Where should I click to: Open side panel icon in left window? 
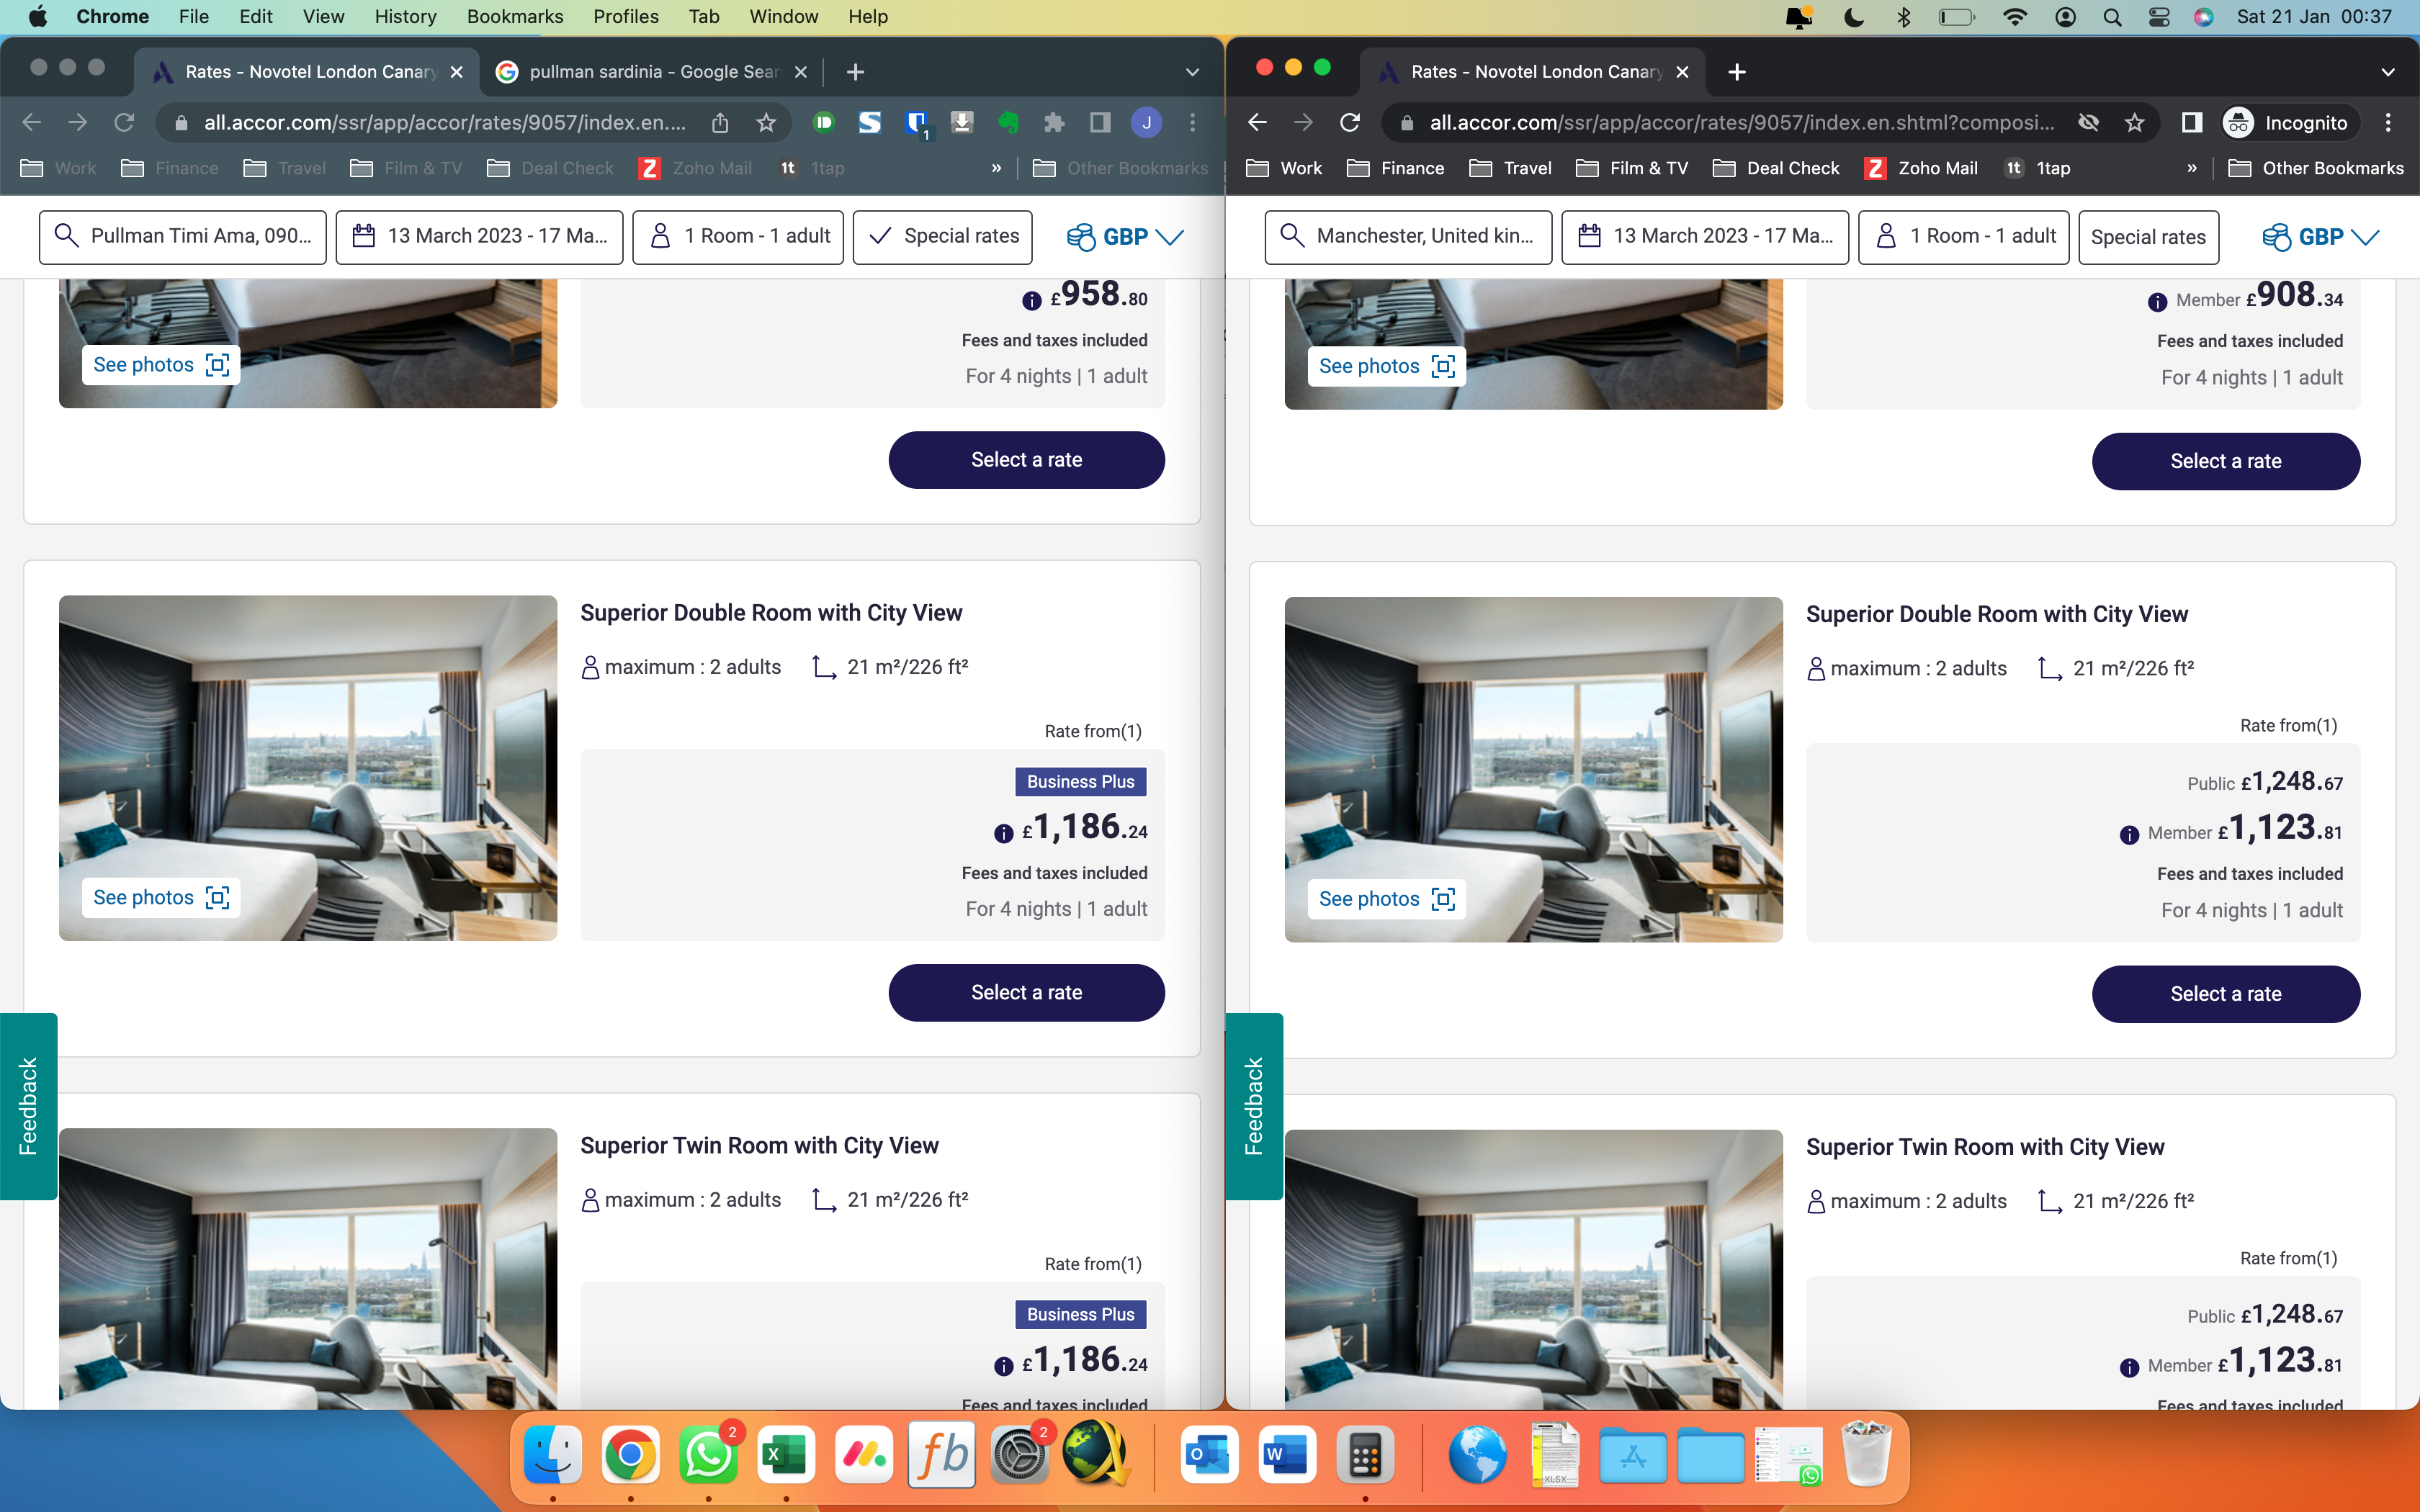(1100, 122)
